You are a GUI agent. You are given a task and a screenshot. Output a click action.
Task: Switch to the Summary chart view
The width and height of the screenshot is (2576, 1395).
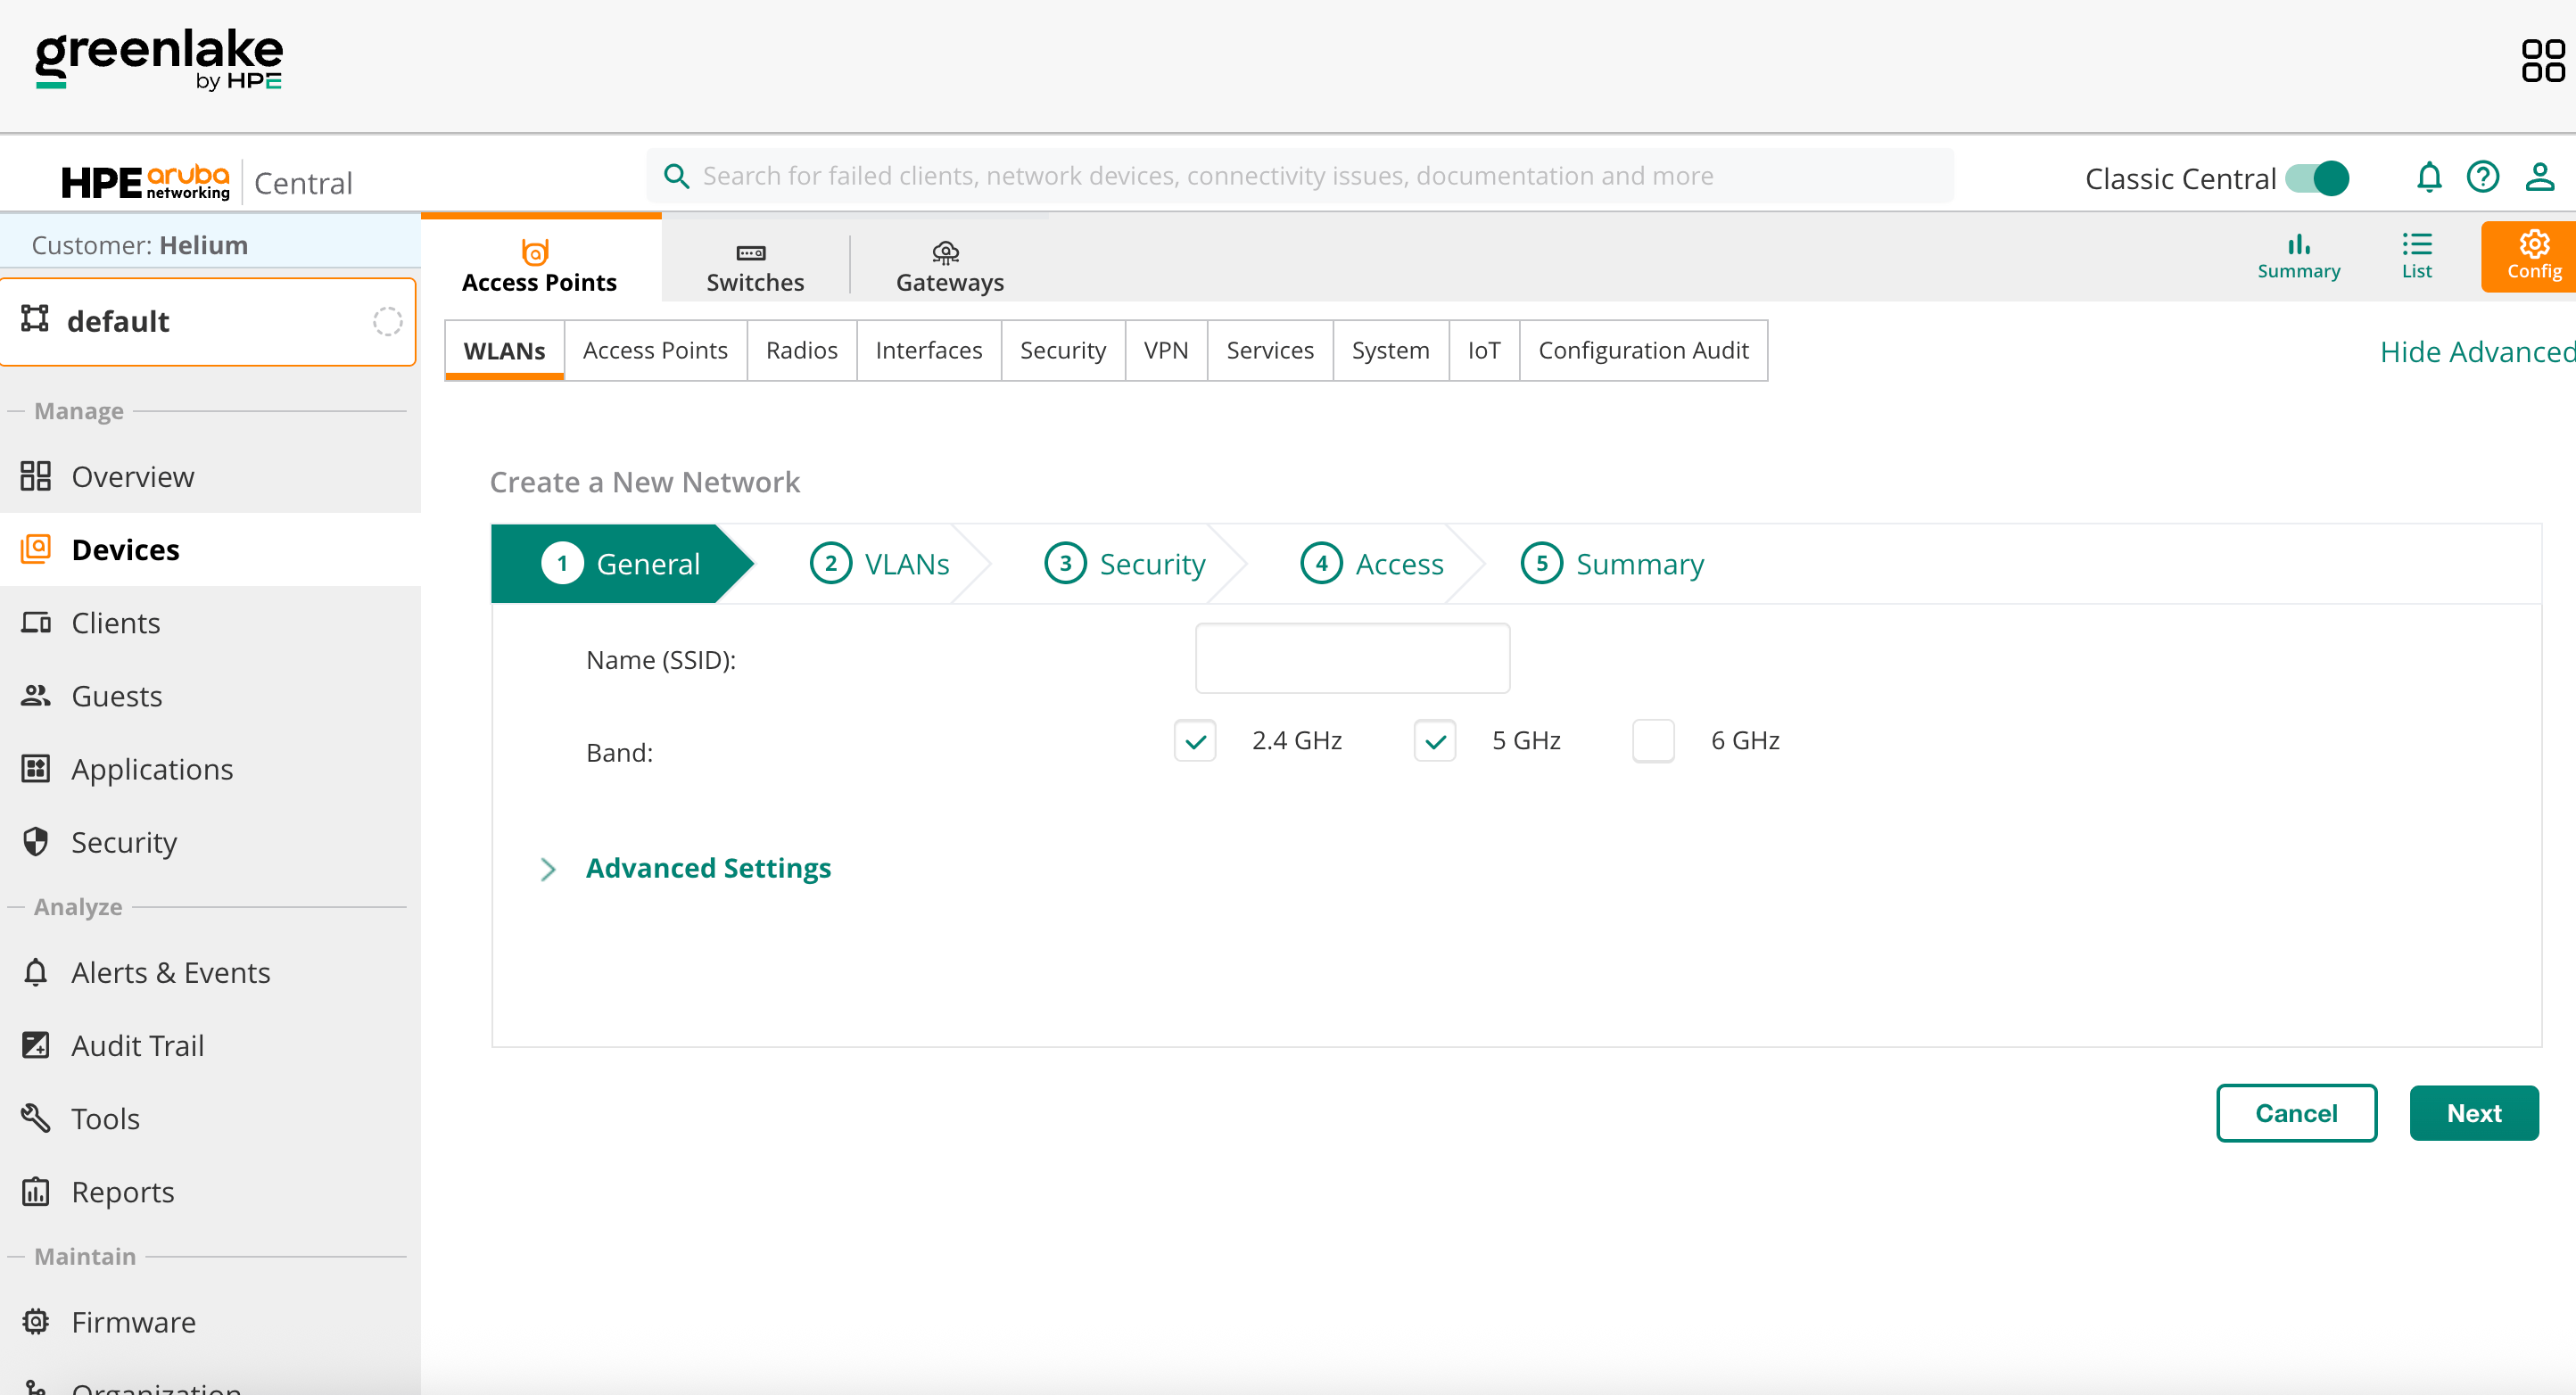coord(2297,256)
